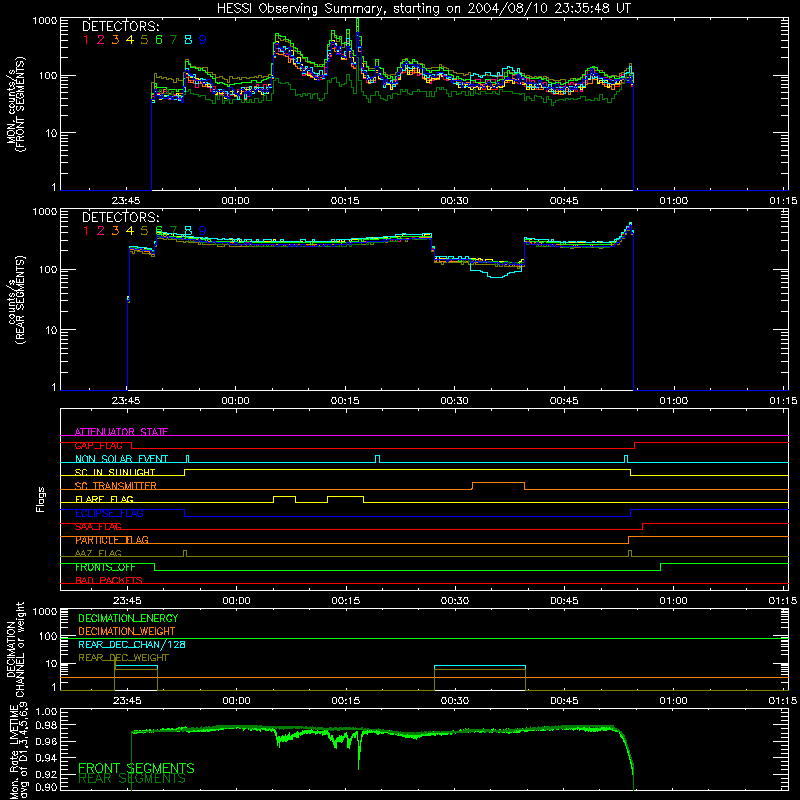This screenshot has width=800, height=800.
Task: Click the 00:15 tick label under the Flags plot
Action: (345, 601)
